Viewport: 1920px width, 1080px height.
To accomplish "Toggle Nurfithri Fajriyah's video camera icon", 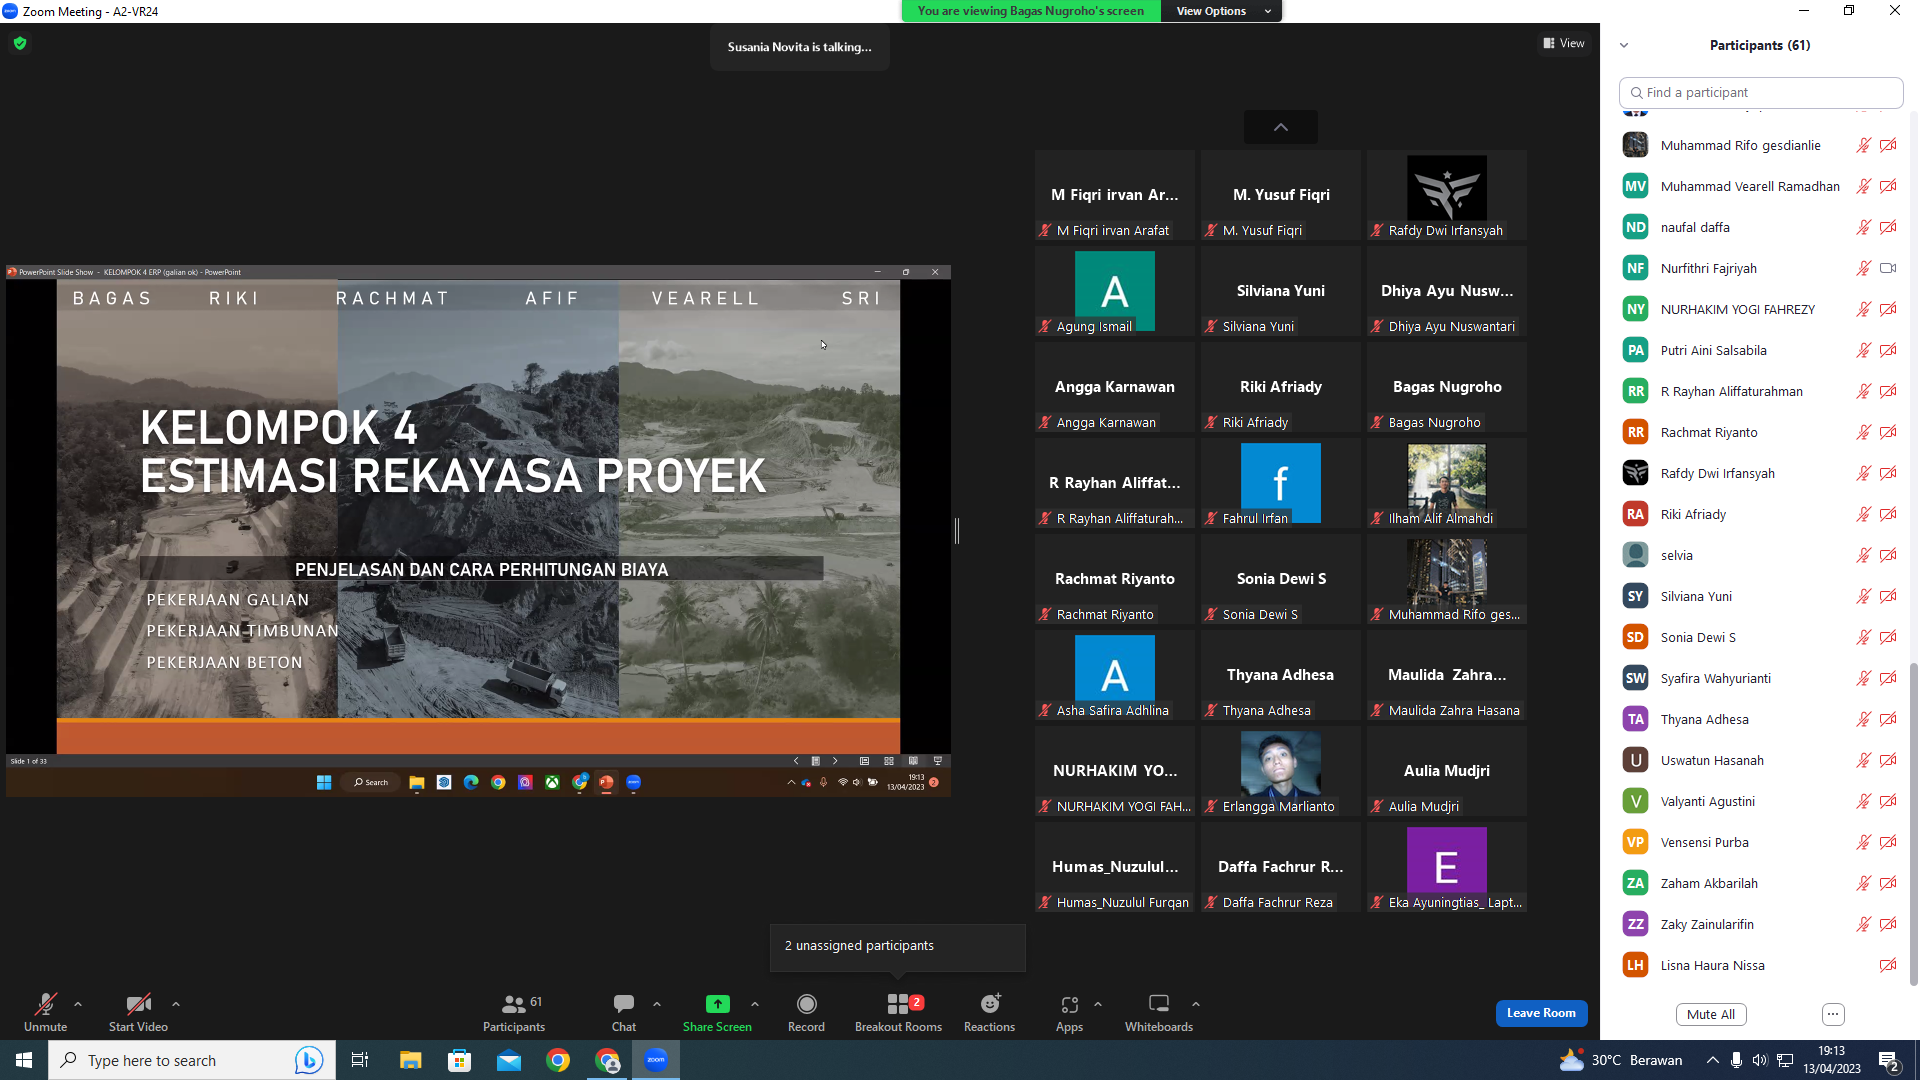I will 1888,268.
